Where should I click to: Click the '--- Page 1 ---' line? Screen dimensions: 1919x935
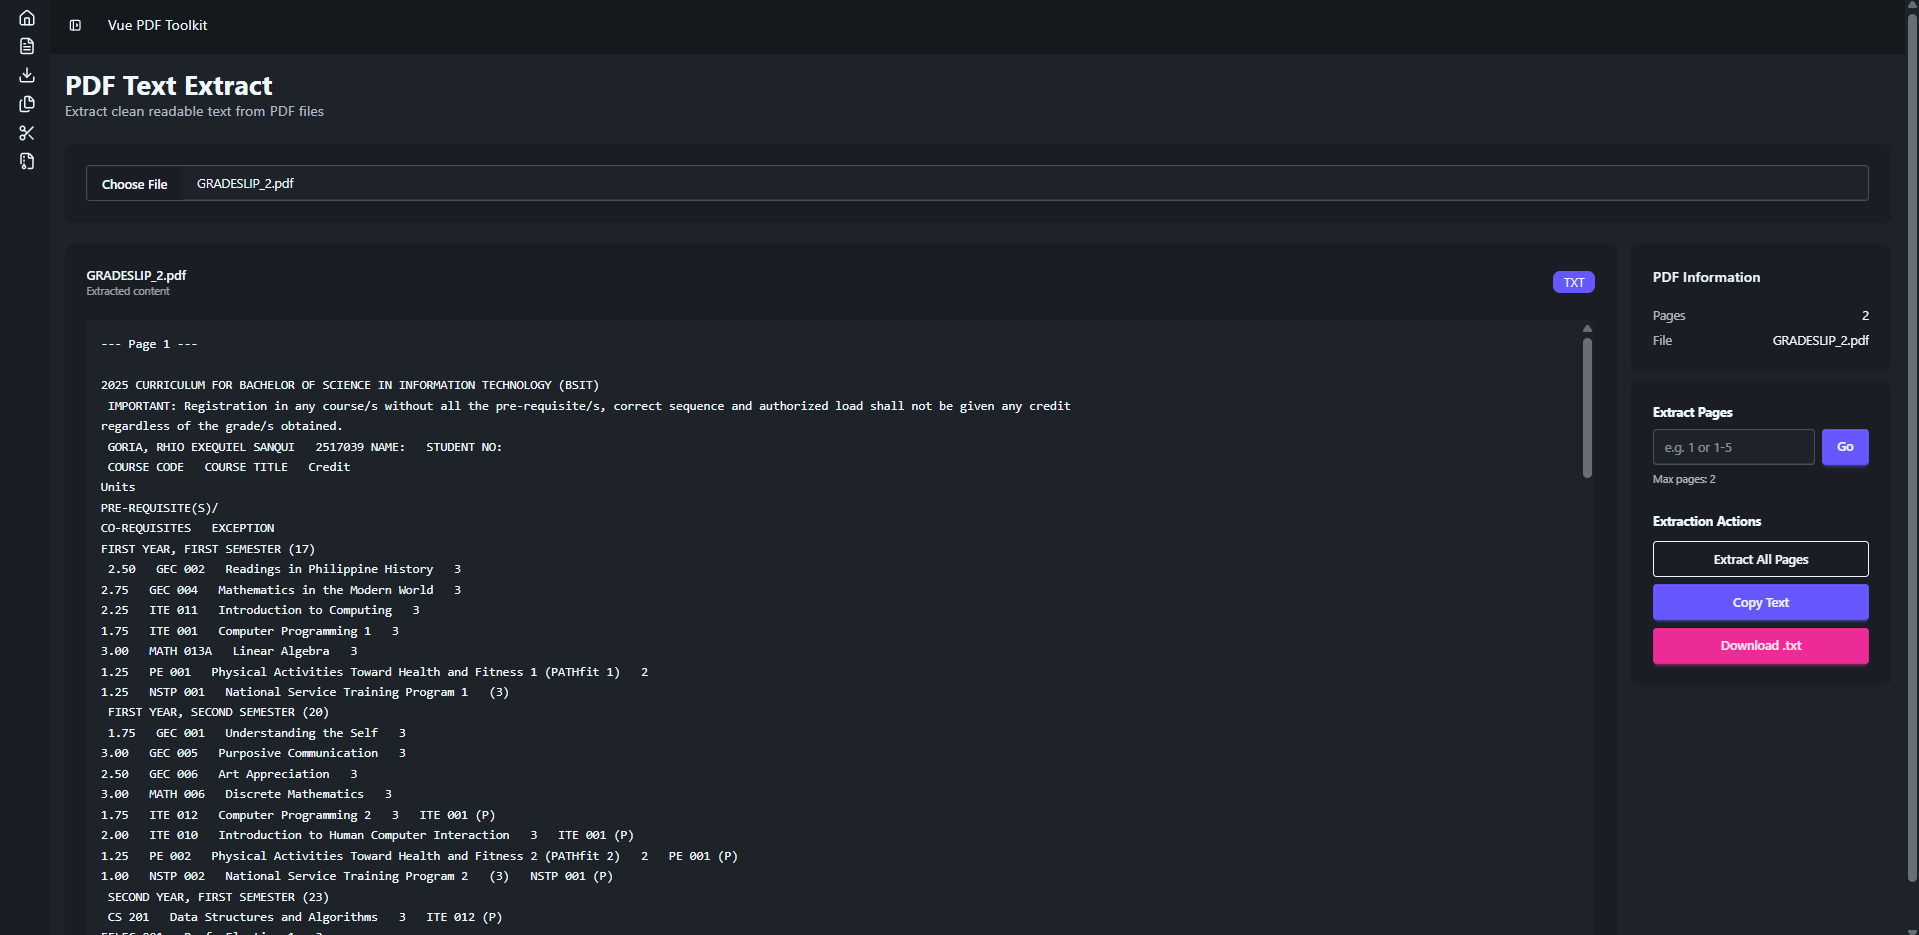pos(149,344)
